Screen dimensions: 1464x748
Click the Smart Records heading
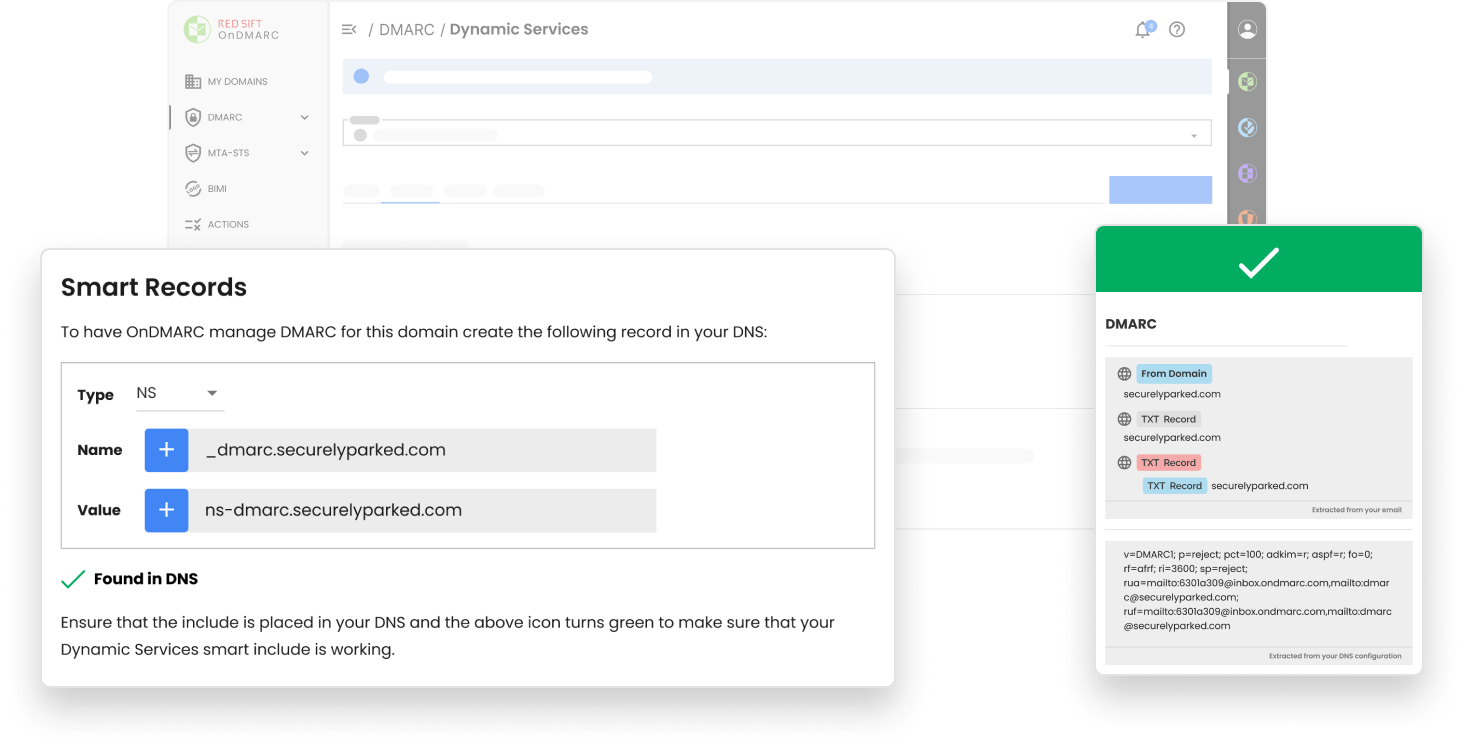[154, 287]
